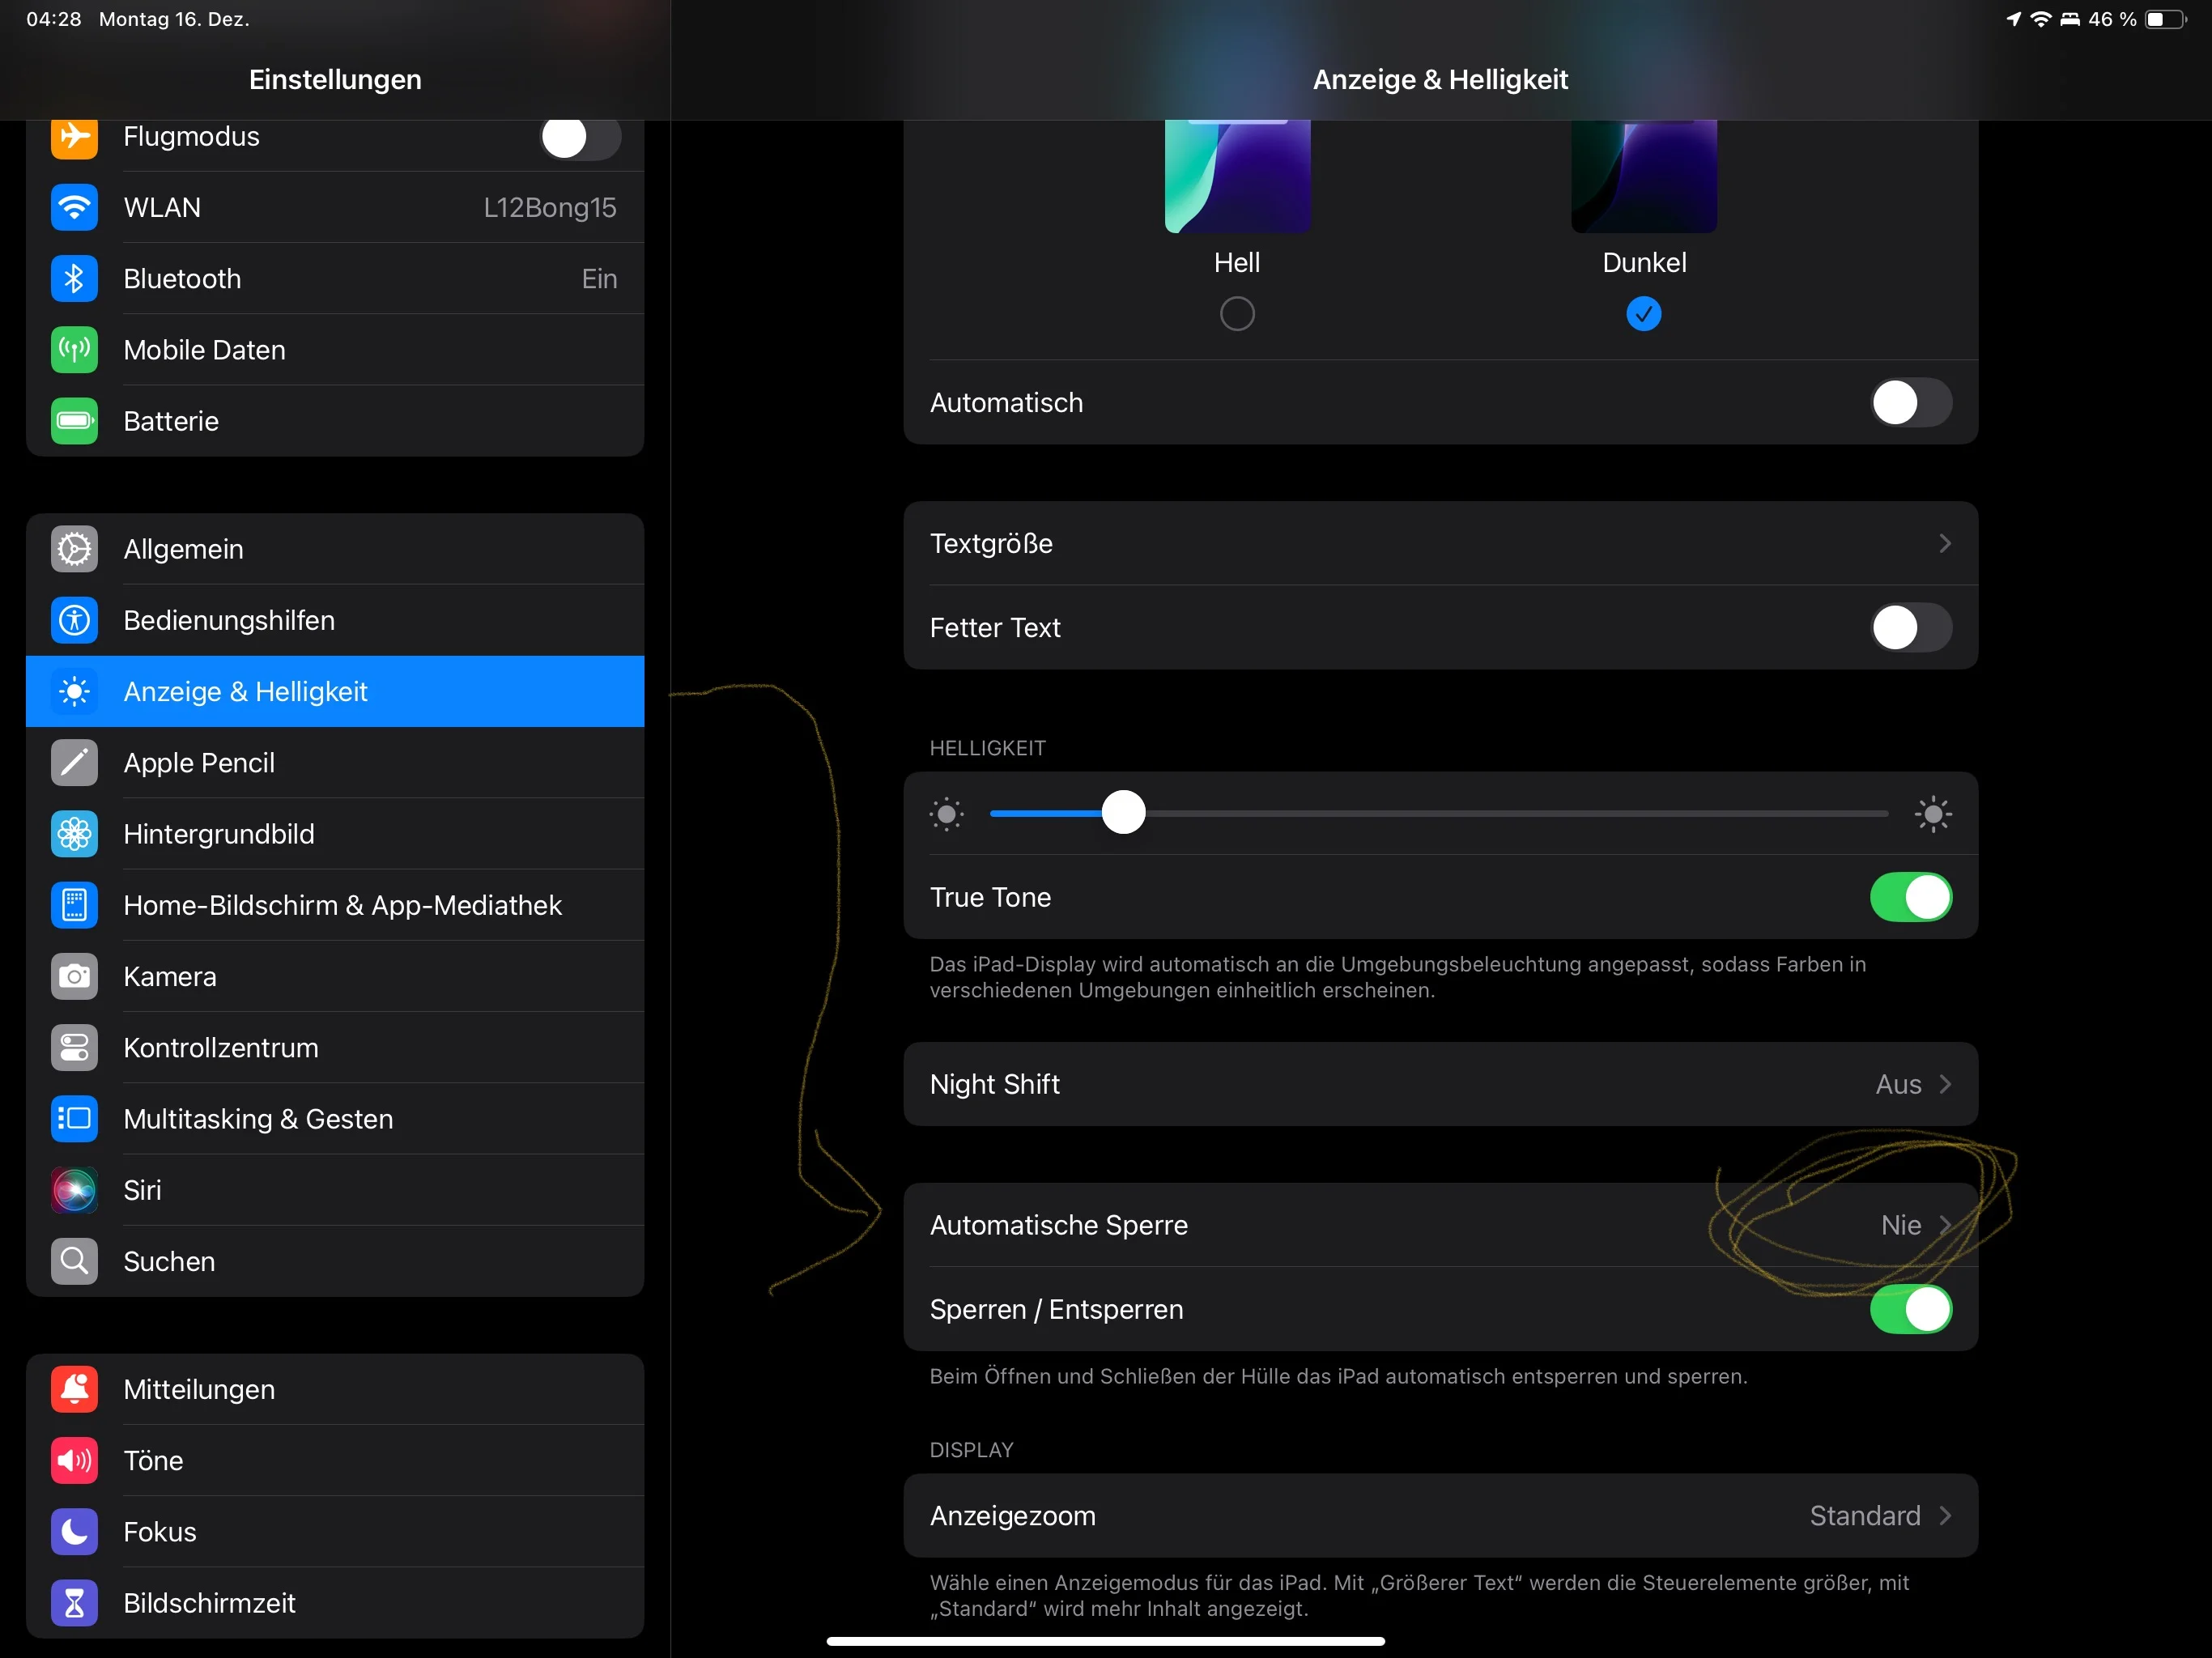Tap the Bluetooth icon in sidebar
The width and height of the screenshot is (2212, 1658).
pyautogui.click(x=74, y=279)
